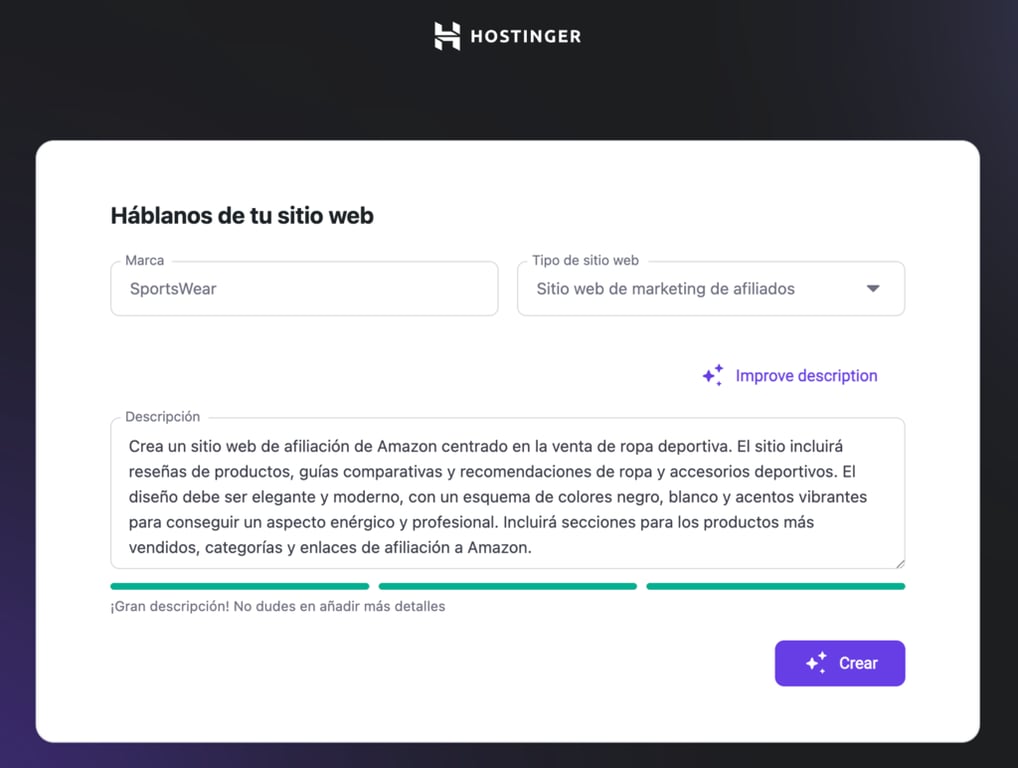Open the website type selector via its chevron
The width and height of the screenshot is (1018, 768).
(874, 288)
